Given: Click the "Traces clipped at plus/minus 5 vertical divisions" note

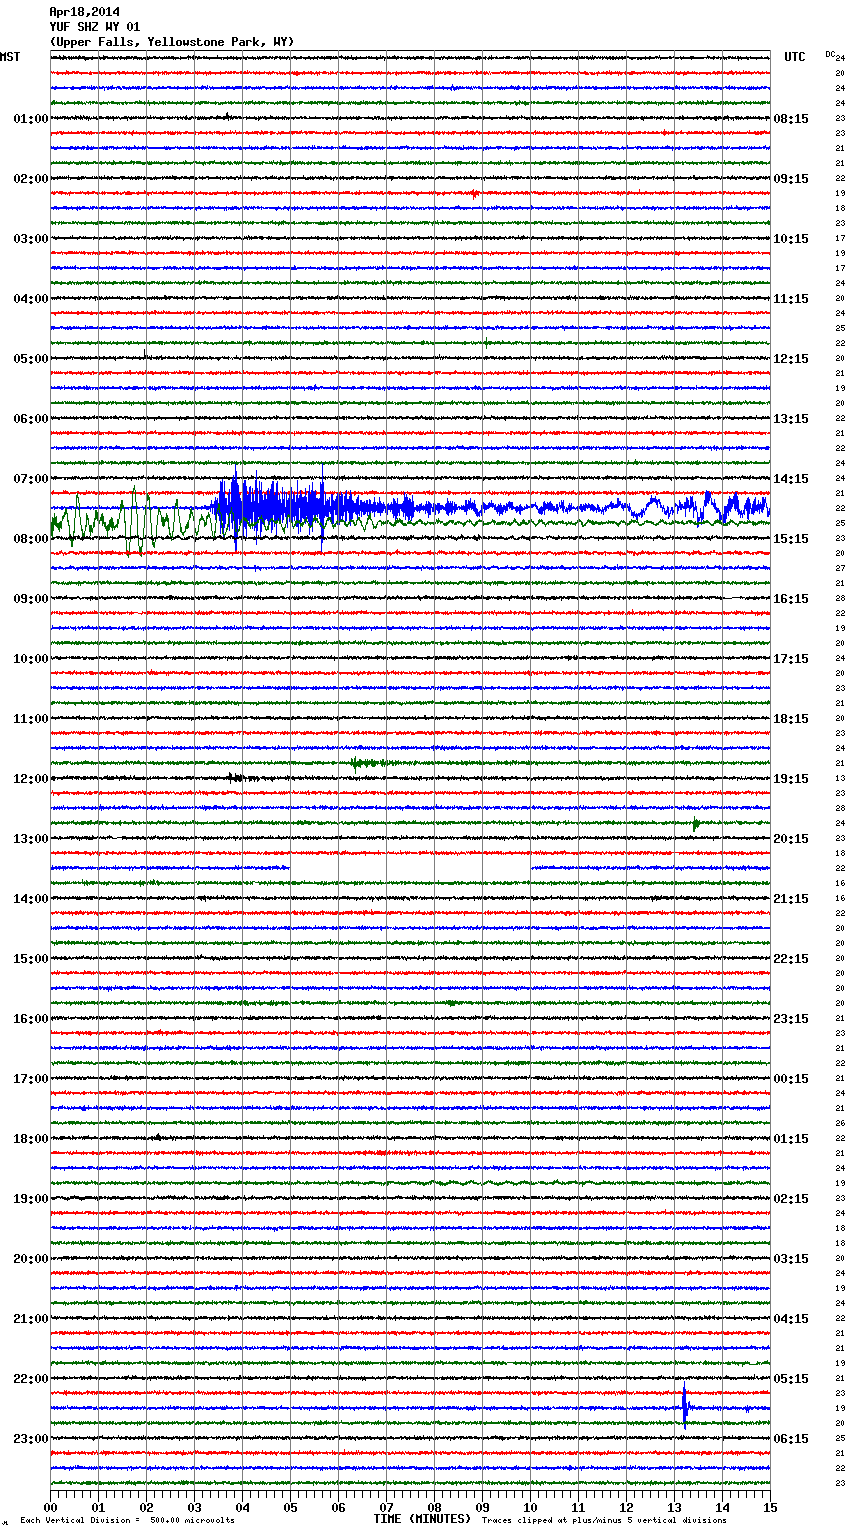Looking at the screenshot, I should point(604,1521).
